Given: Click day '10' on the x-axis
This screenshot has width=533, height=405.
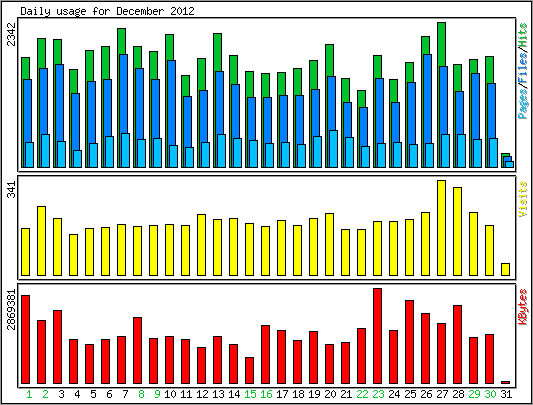Looking at the screenshot, I should tap(170, 394).
